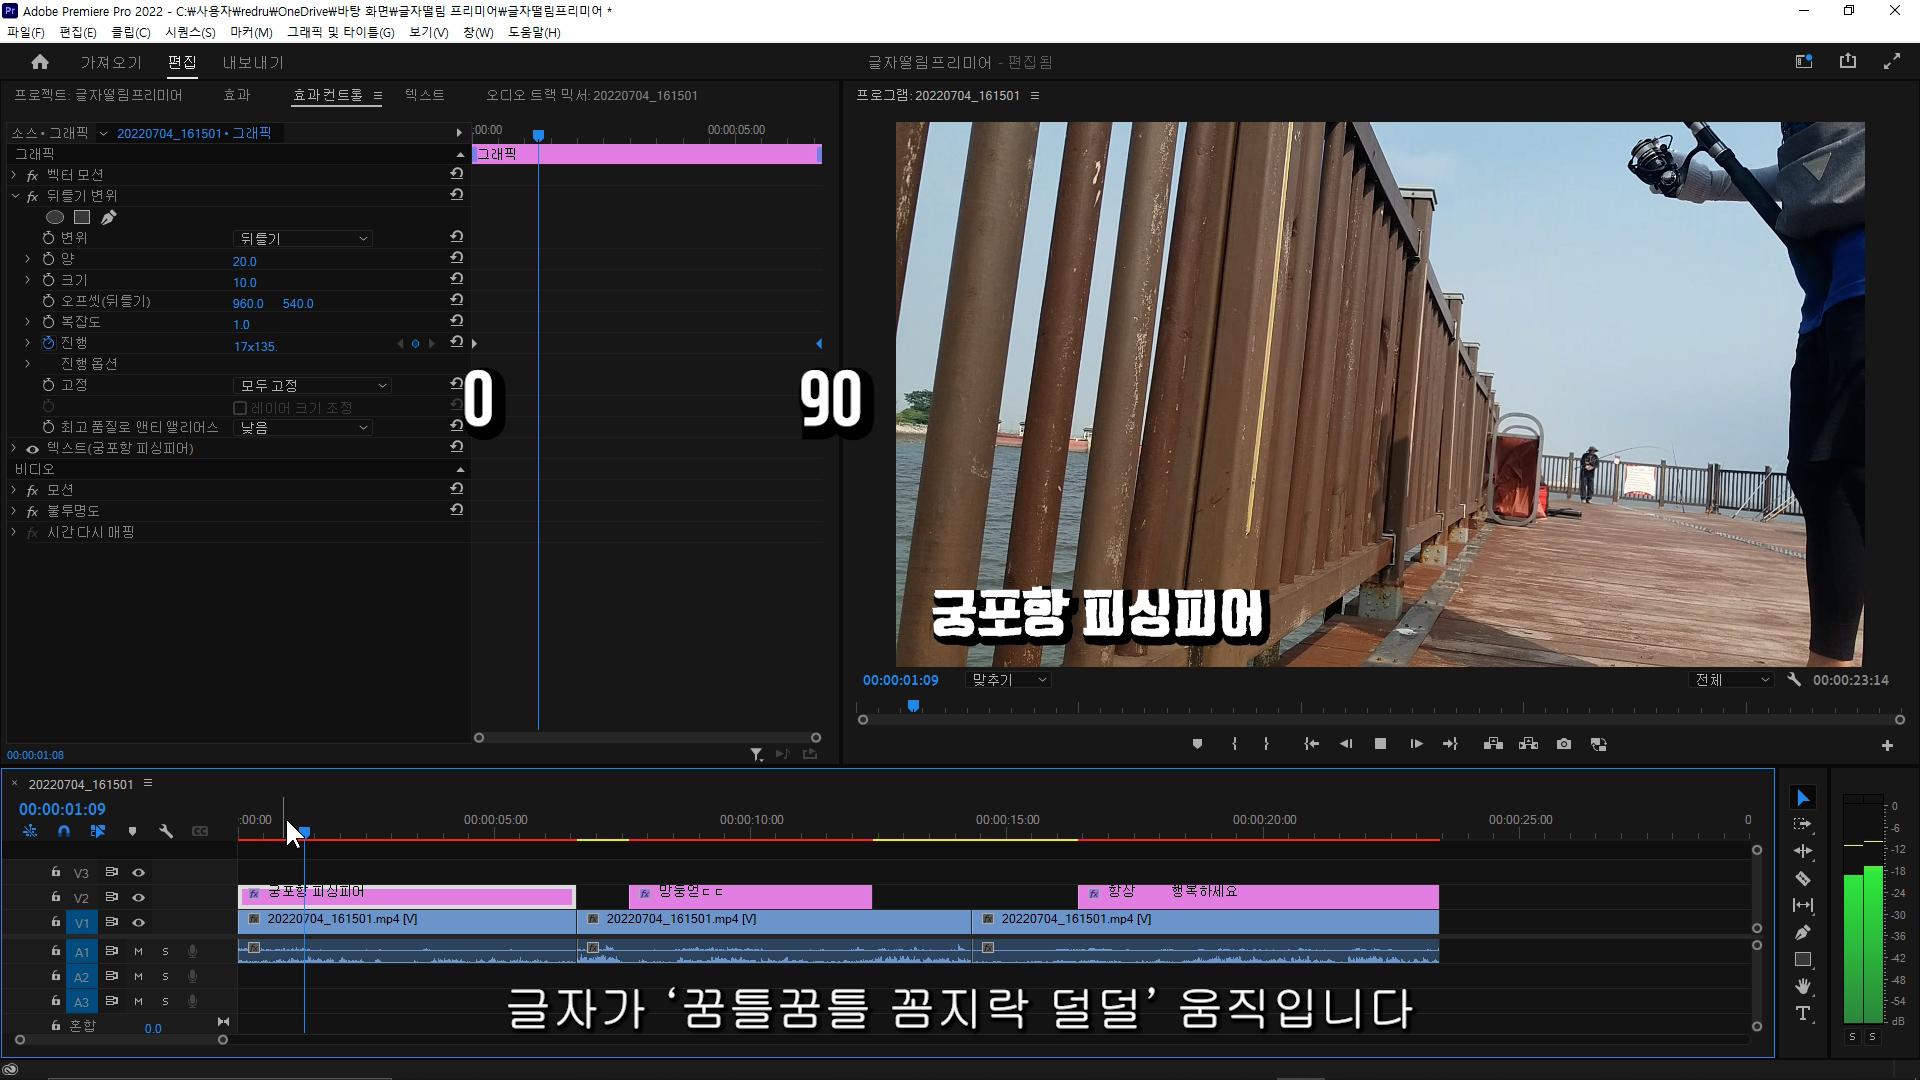The image size is (1920, 1080).
Task: Switch to the 텍스트 panel tab
Action: click(424, 95)
